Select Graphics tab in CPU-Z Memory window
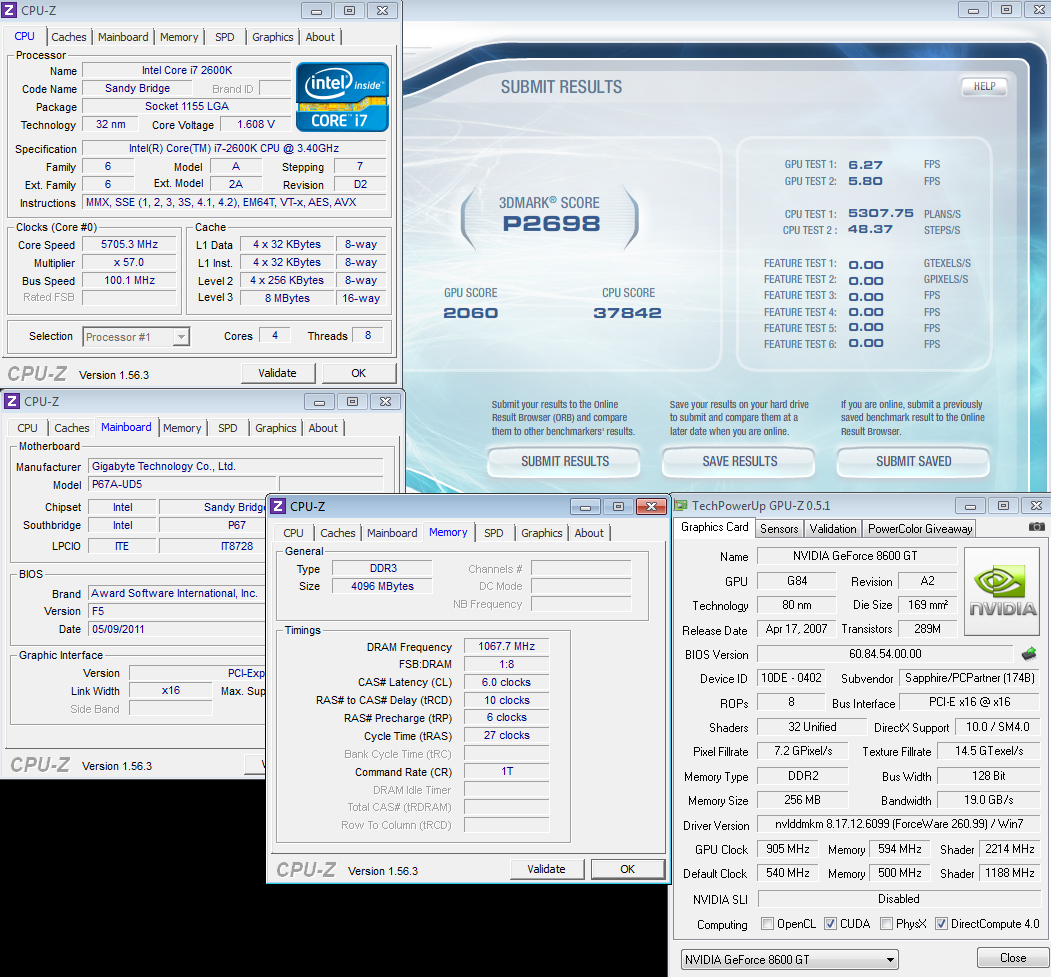 542,533
